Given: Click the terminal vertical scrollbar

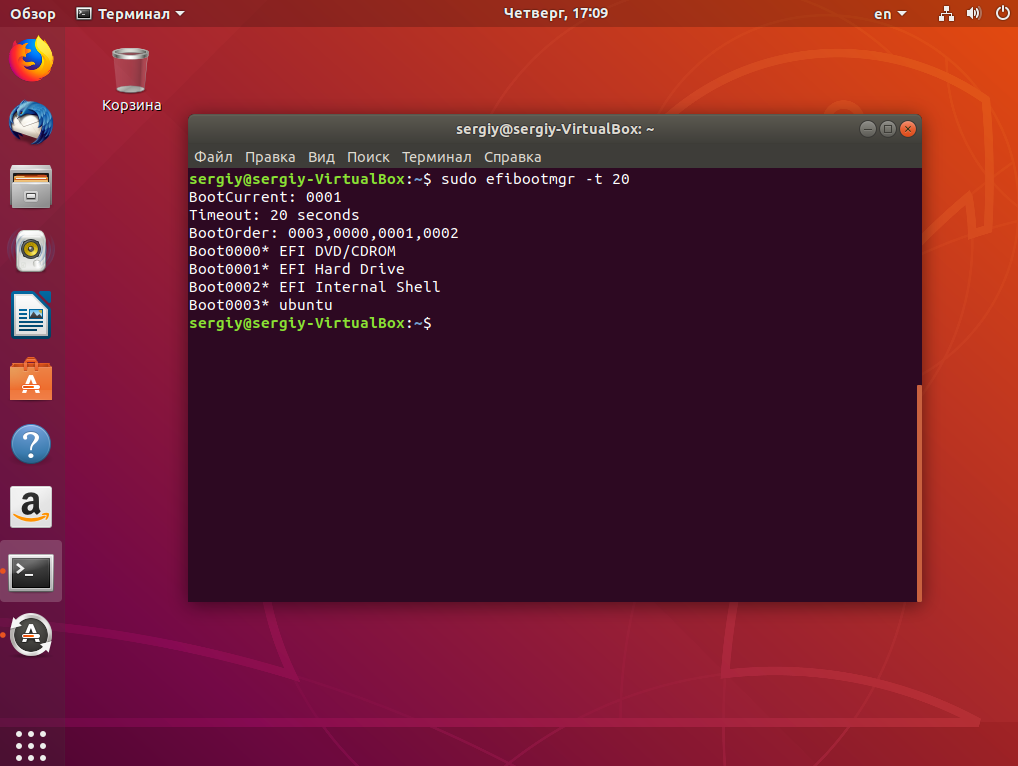Looking at the screenshot, I should [x=919, y=493].
